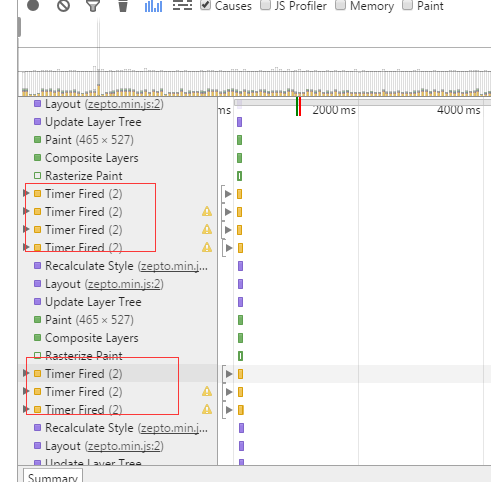Clear the timeline recording

point(63,5)
